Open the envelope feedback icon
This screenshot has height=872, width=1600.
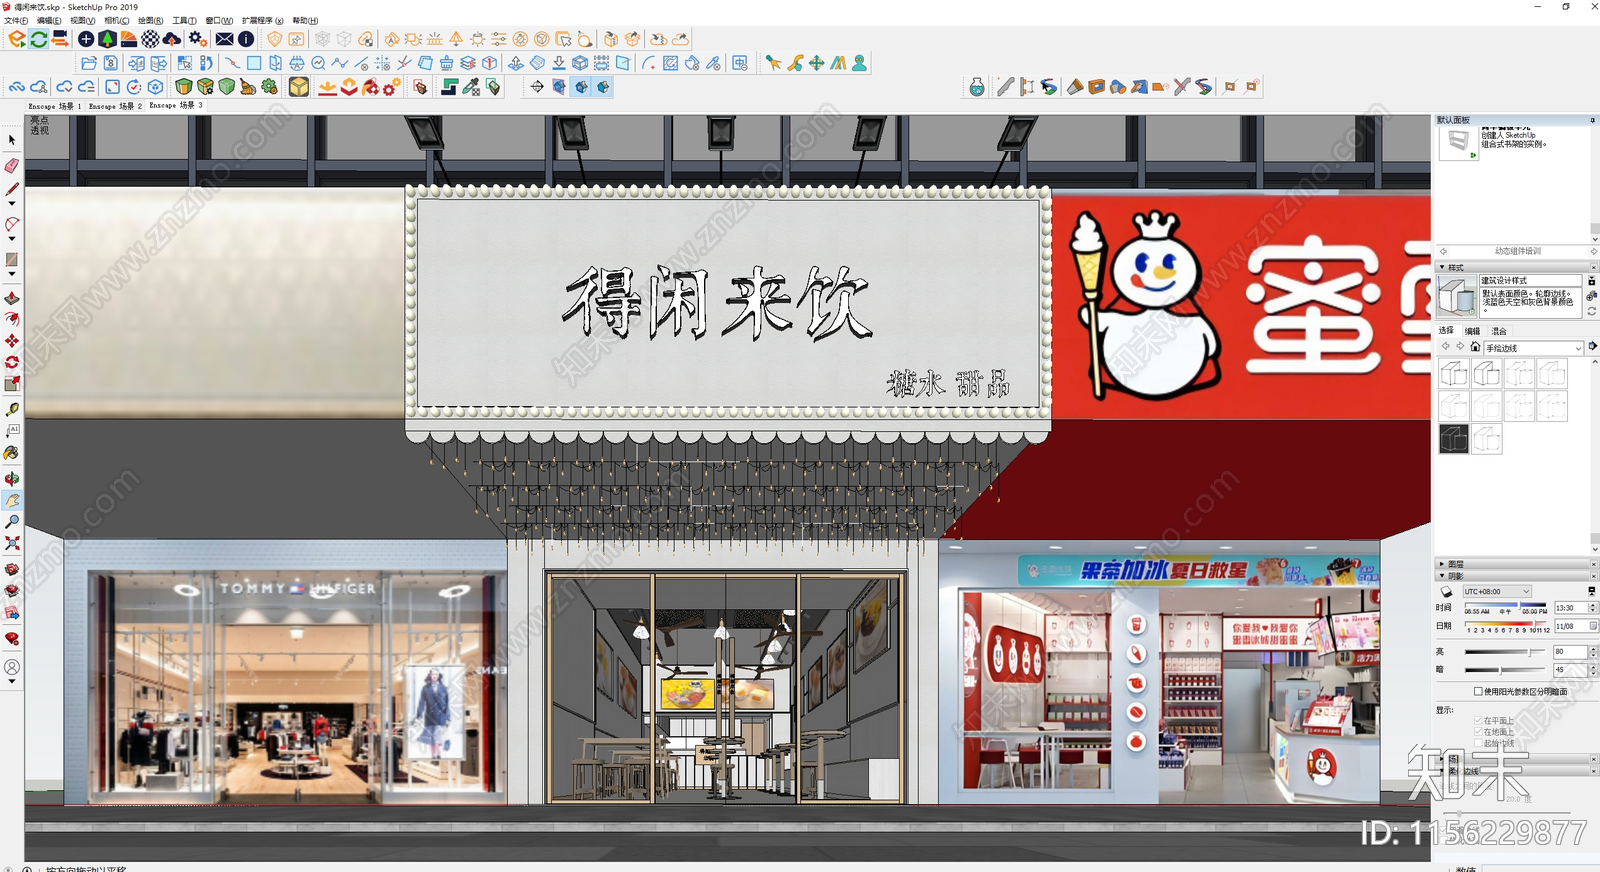(x=224, y=39)
